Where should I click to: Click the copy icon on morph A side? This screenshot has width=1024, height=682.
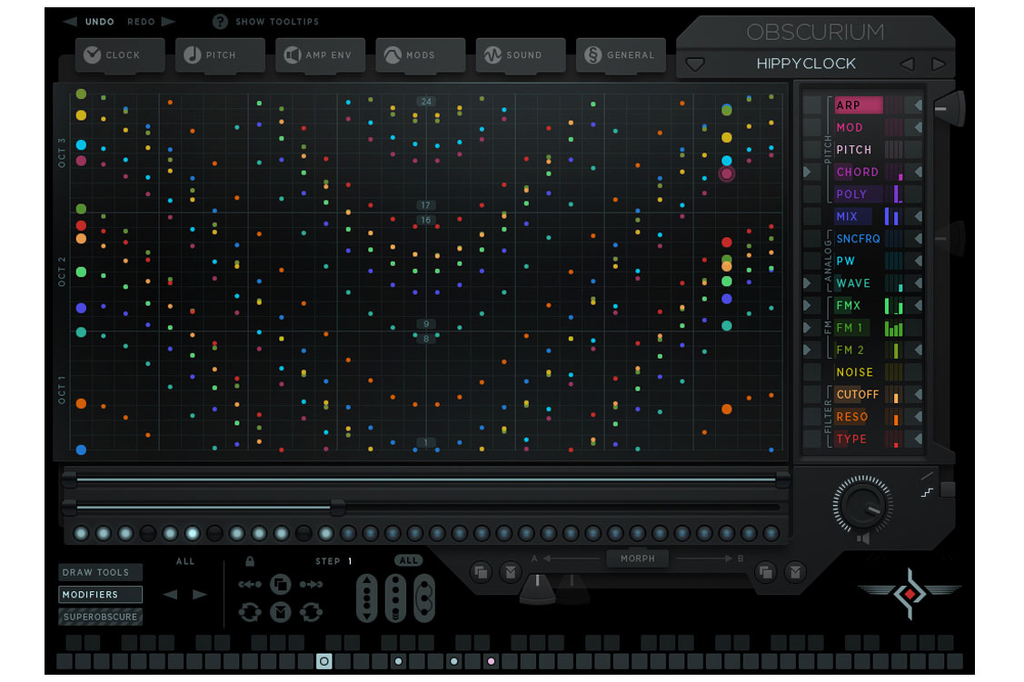click(481, 573)
